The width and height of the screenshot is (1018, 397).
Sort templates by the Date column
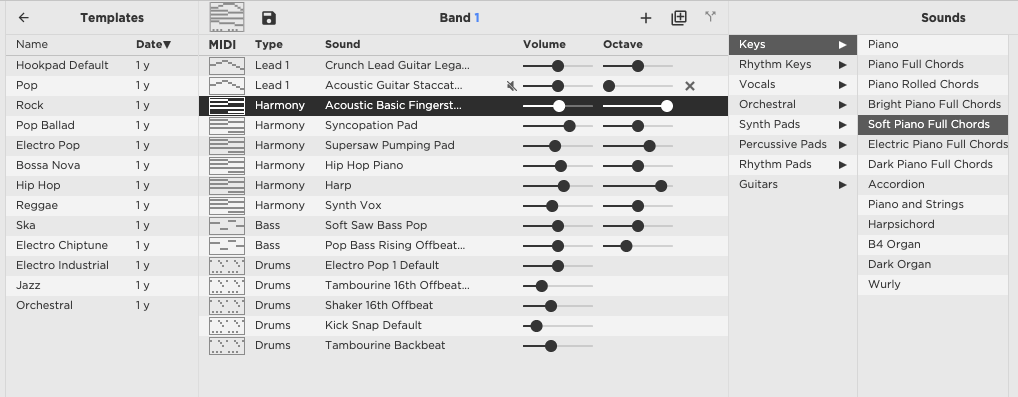pyautogui.click(x=153, y=44)
